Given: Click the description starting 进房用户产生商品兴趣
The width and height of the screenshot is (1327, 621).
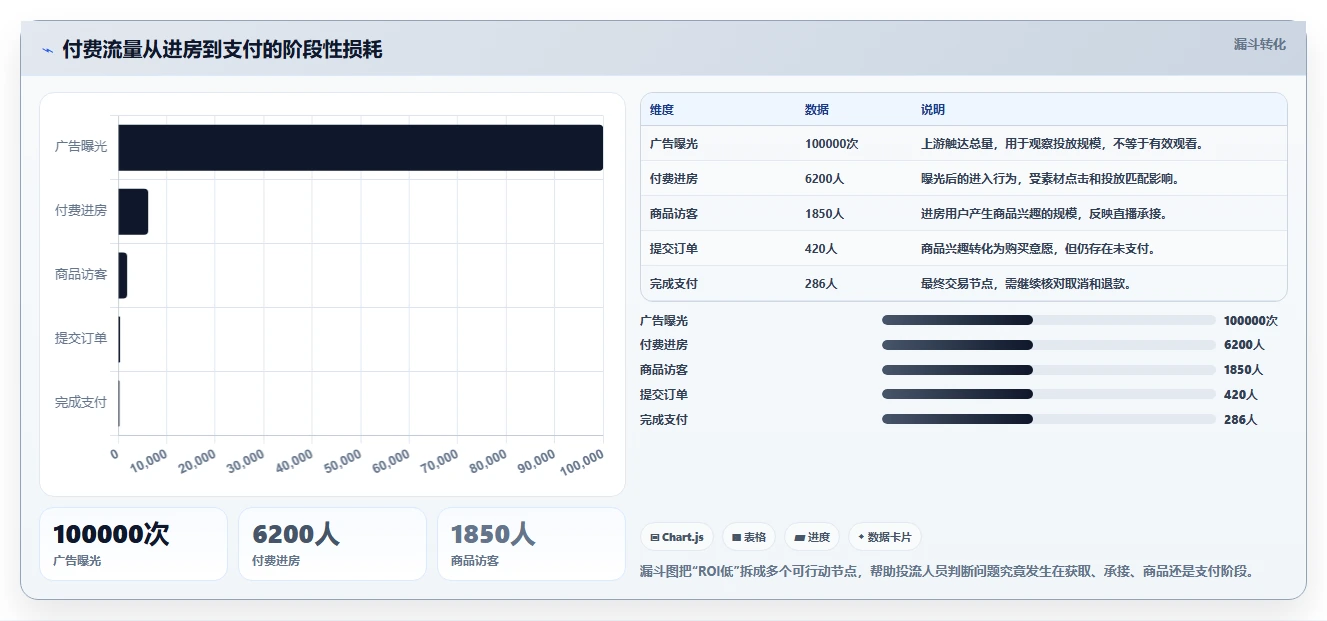Looking at the screenshot, I should pyautogui.click(x=1046, y=214).
